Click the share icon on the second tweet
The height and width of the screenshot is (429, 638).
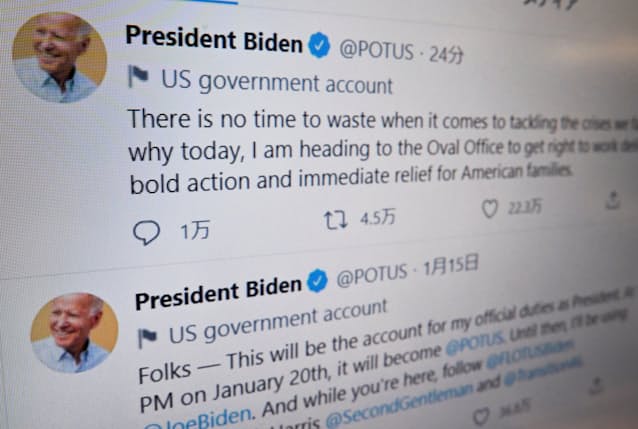click(596, 385)
